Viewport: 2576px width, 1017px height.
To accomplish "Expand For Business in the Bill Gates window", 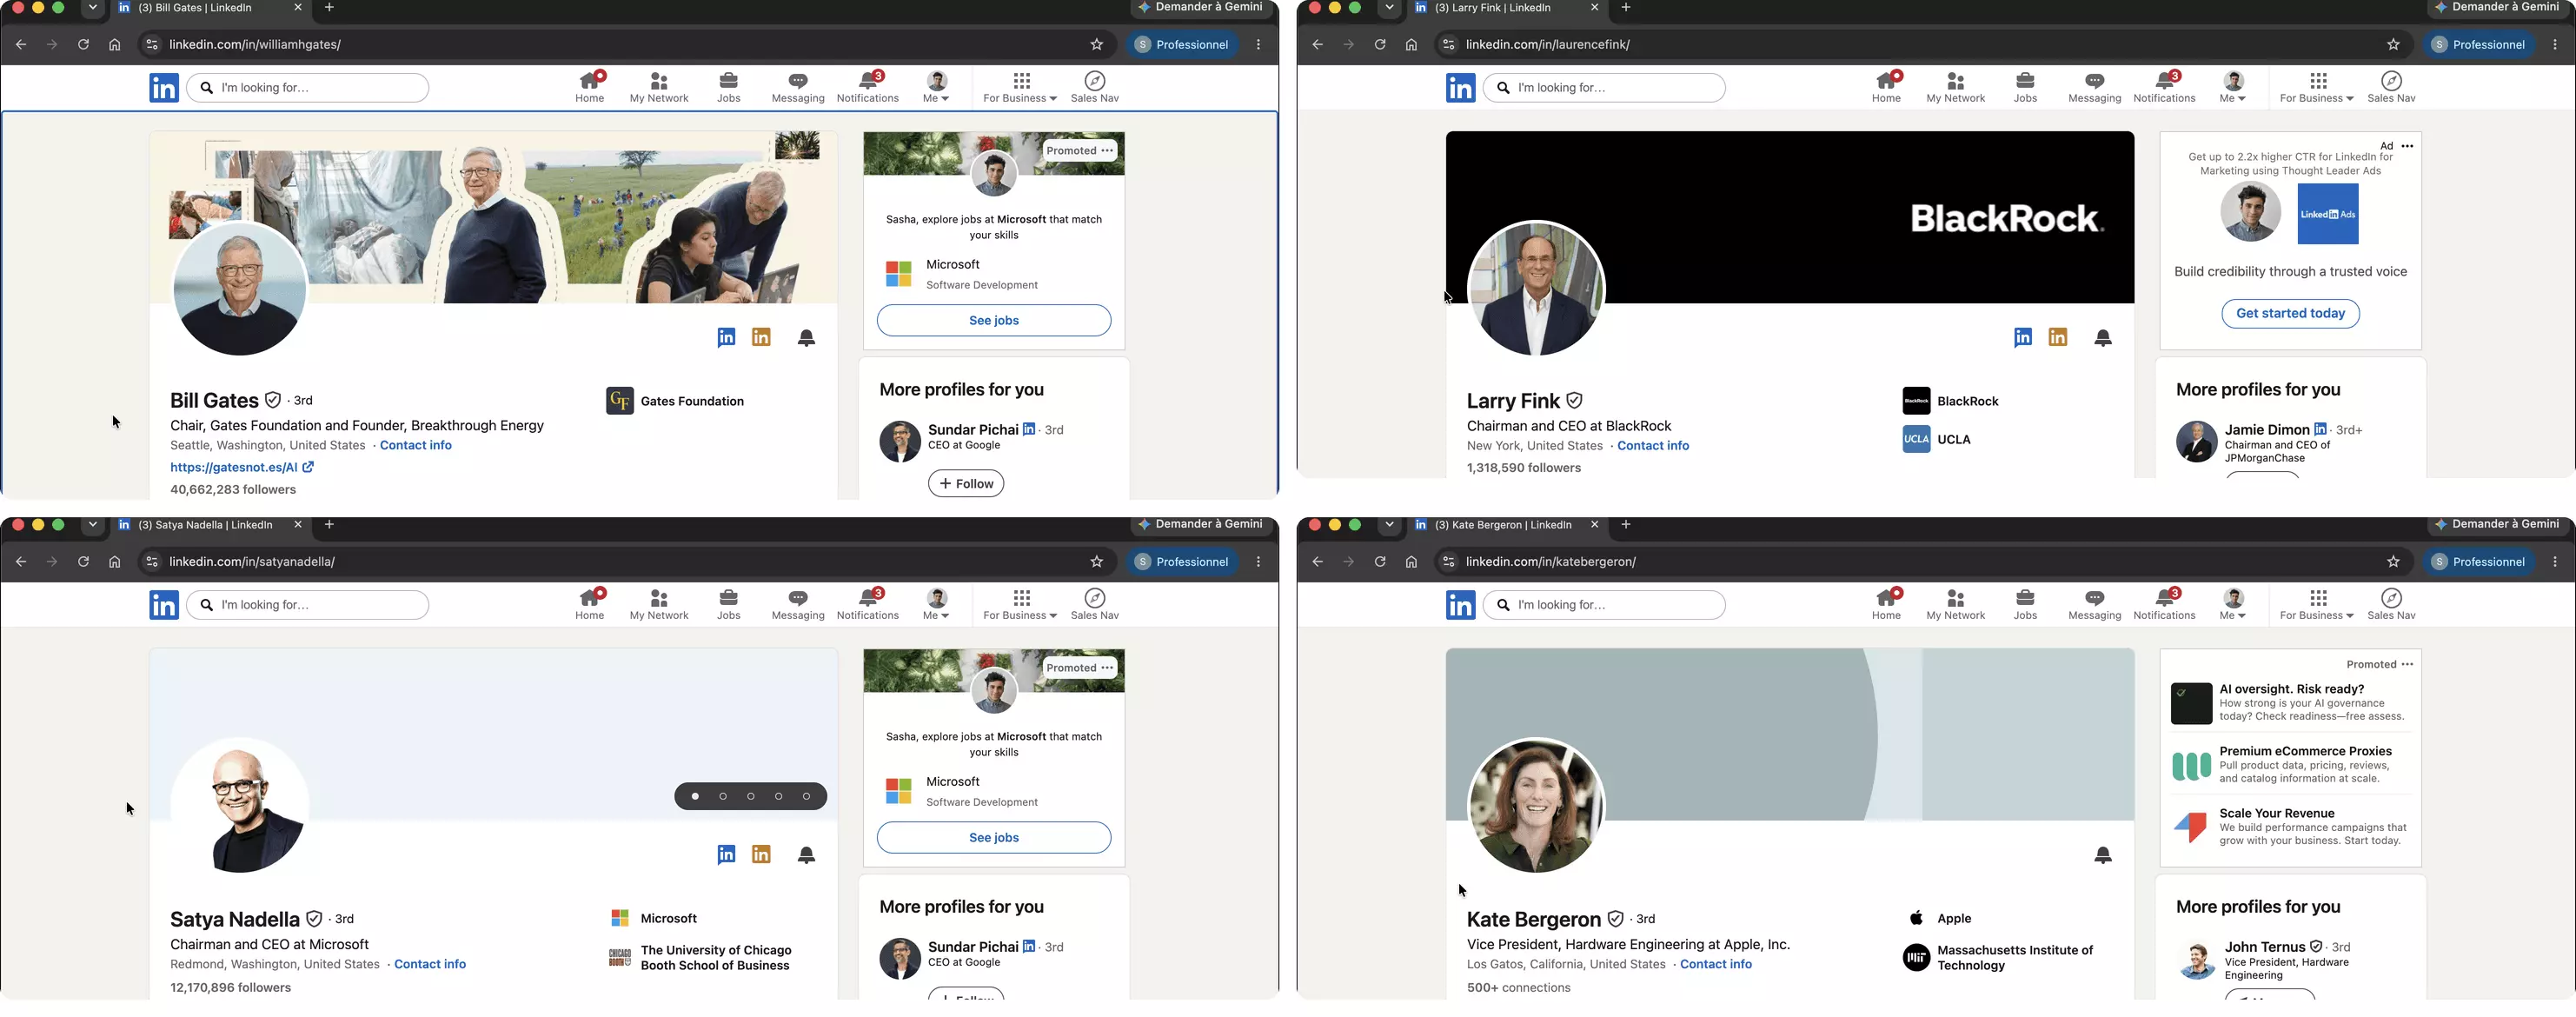I will 1020,87.
